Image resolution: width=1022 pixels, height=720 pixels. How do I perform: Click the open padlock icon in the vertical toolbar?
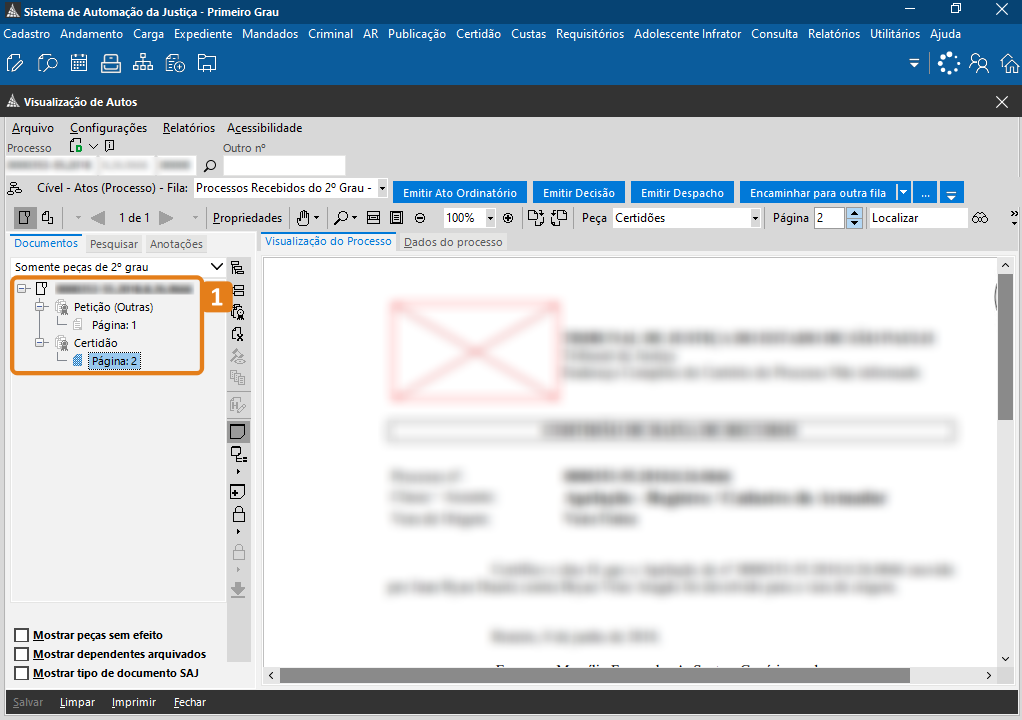pos(239,514)
